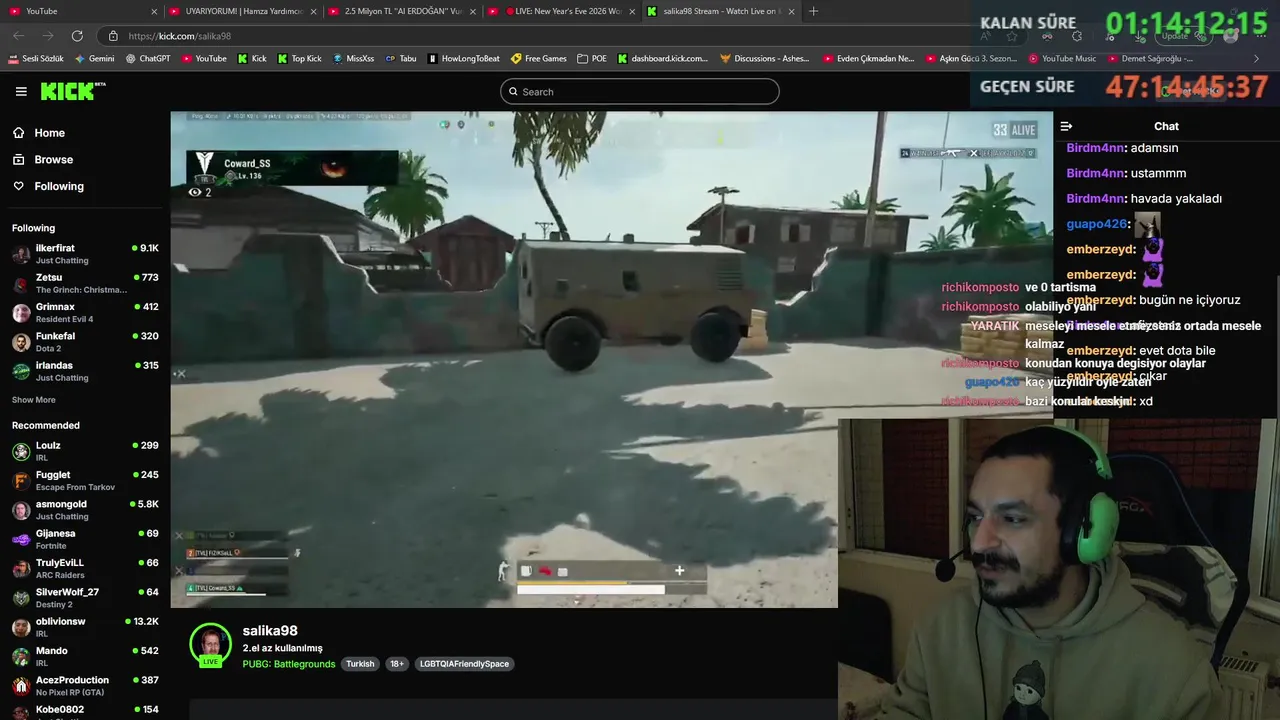Click TrulyEviLL avatar icon
The image size is (1280, 720).
tap(20, 569)
